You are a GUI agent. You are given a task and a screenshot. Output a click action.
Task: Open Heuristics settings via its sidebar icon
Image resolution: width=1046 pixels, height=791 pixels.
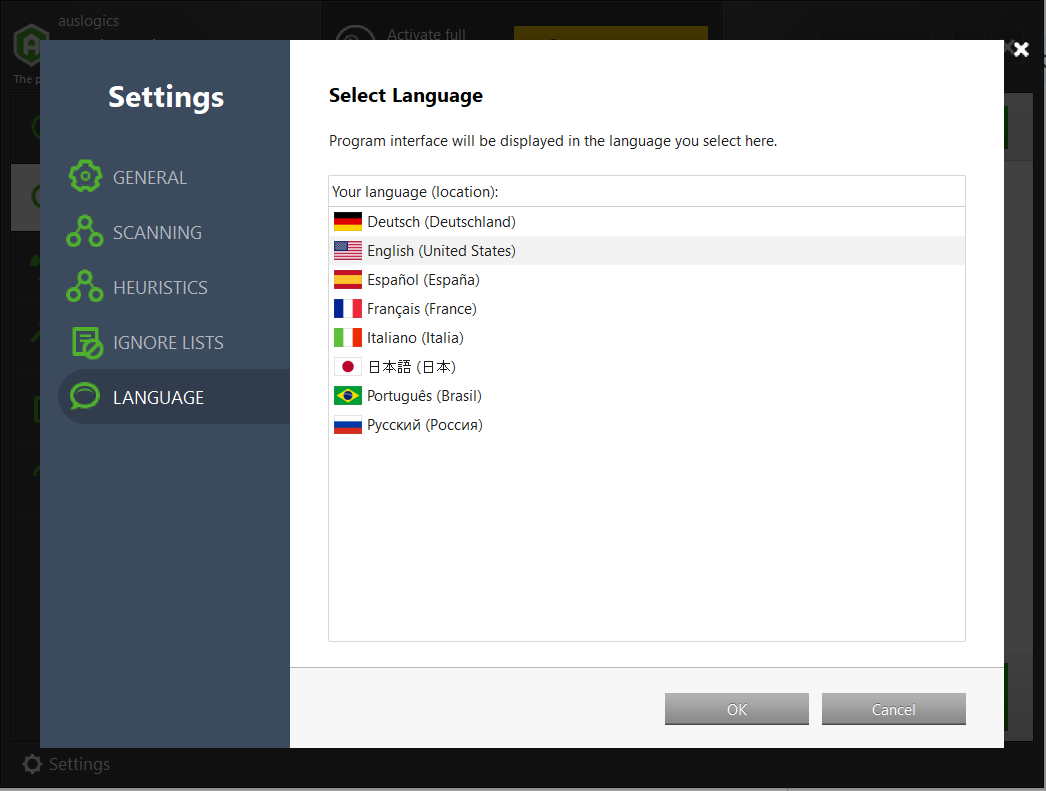(85, 287)
